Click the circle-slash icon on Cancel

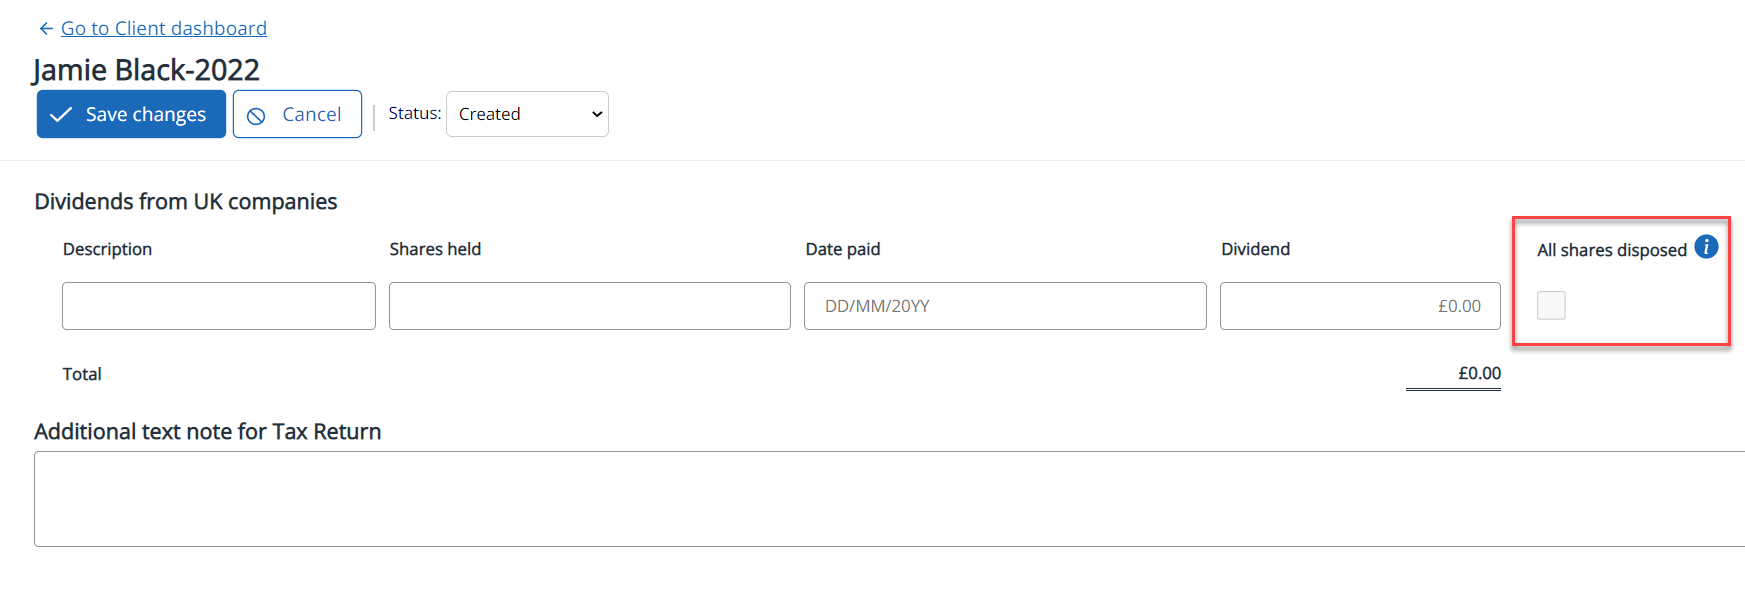click(256, 116)
